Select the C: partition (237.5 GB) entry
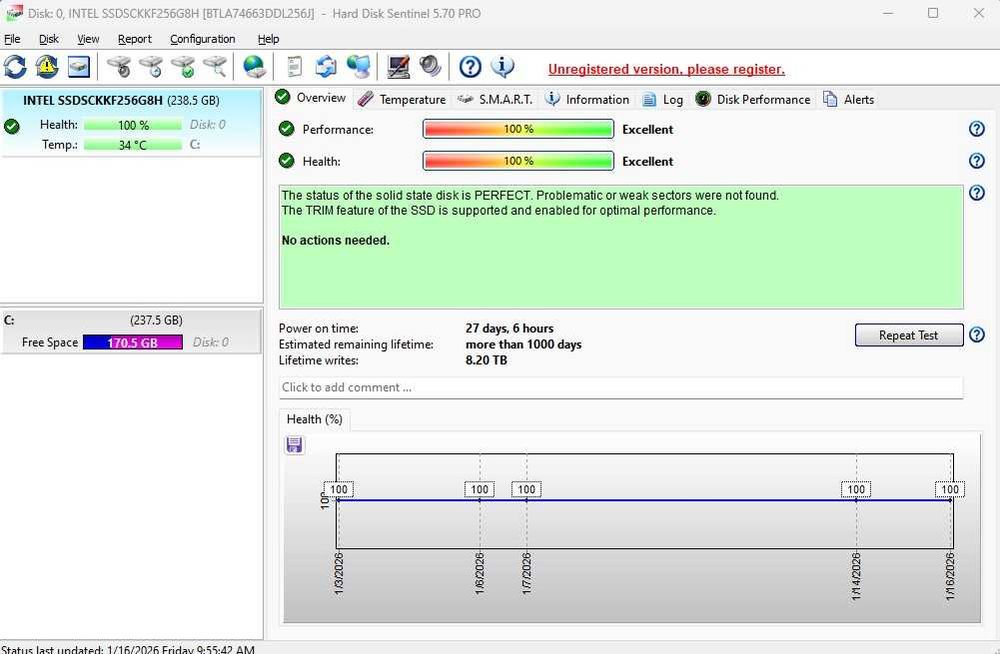Viewport: 1000px width, 654px height. 131,331
